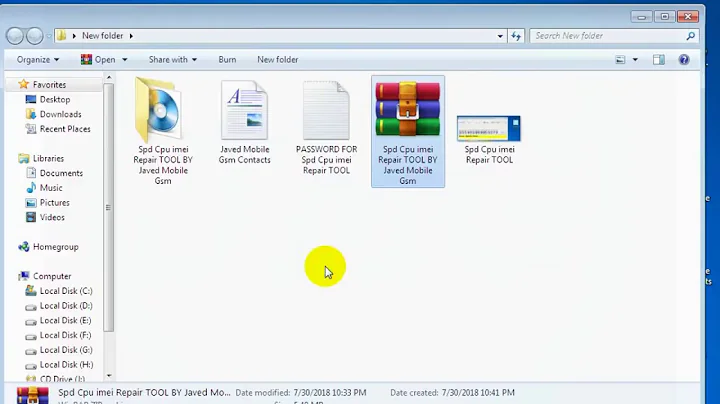Select the Spd Cpu imei Repair TOOL screenshot thumbnail

489,140
